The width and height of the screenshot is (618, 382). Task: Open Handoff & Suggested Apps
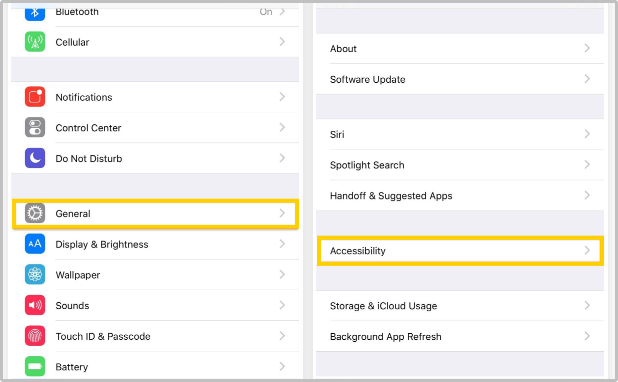click(460, 196)
